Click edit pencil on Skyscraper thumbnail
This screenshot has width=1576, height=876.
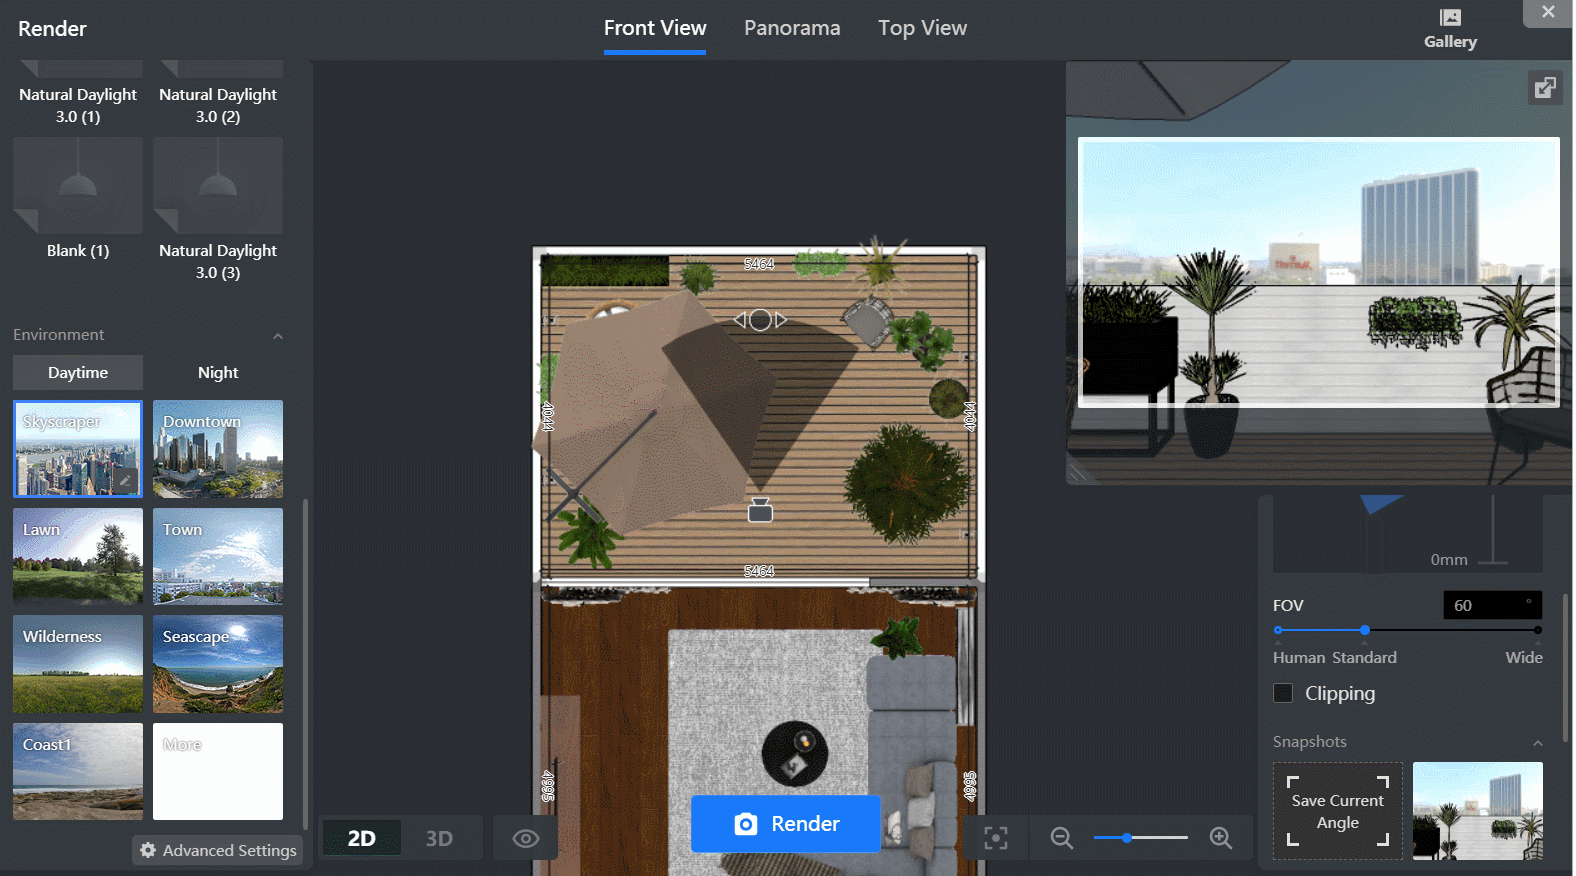[125, 481]
